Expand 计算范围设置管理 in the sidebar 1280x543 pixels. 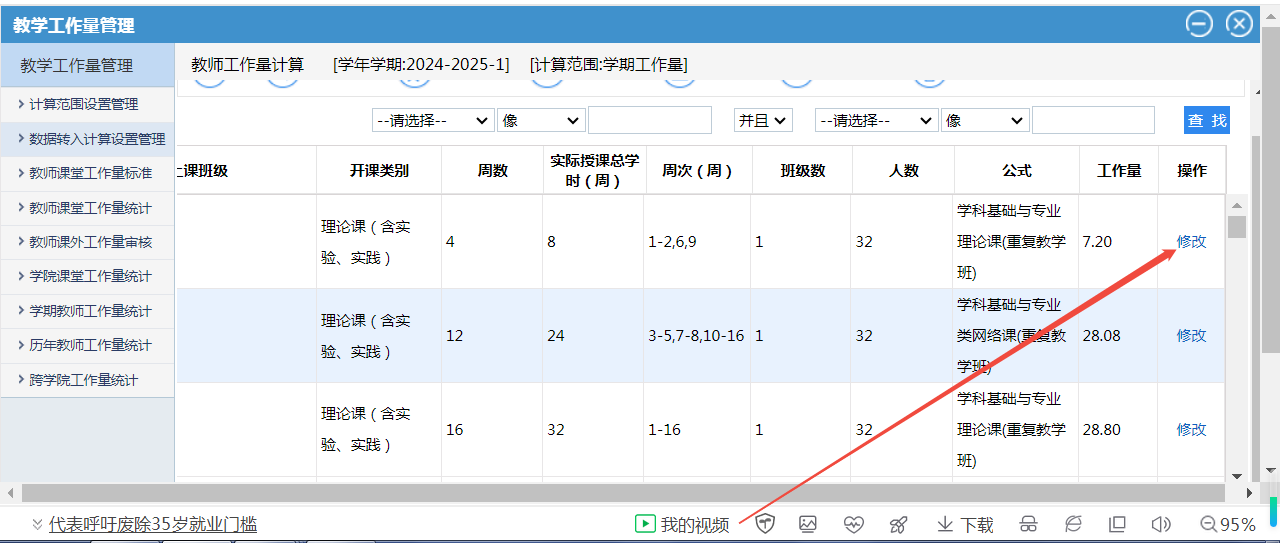click(x=84, y=104)
